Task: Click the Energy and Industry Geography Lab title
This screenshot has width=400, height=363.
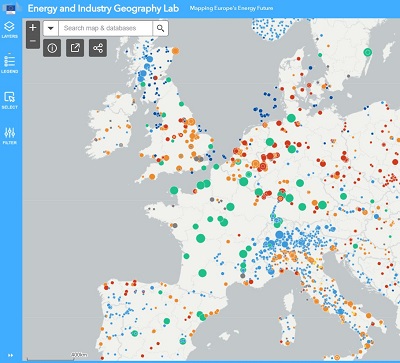Action: coord(103,8)
